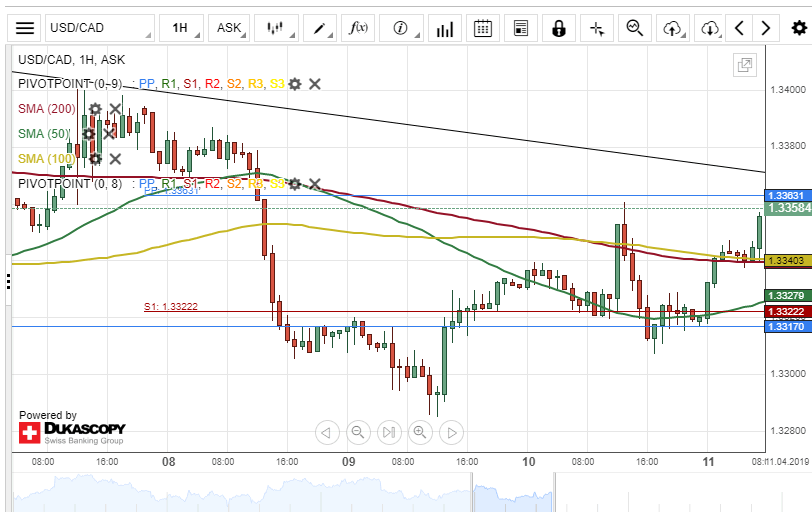The height and width of the screenshot is (519, 812).
Task: Open chart settings gear in toolbar
Action: (x=799, y=28)
